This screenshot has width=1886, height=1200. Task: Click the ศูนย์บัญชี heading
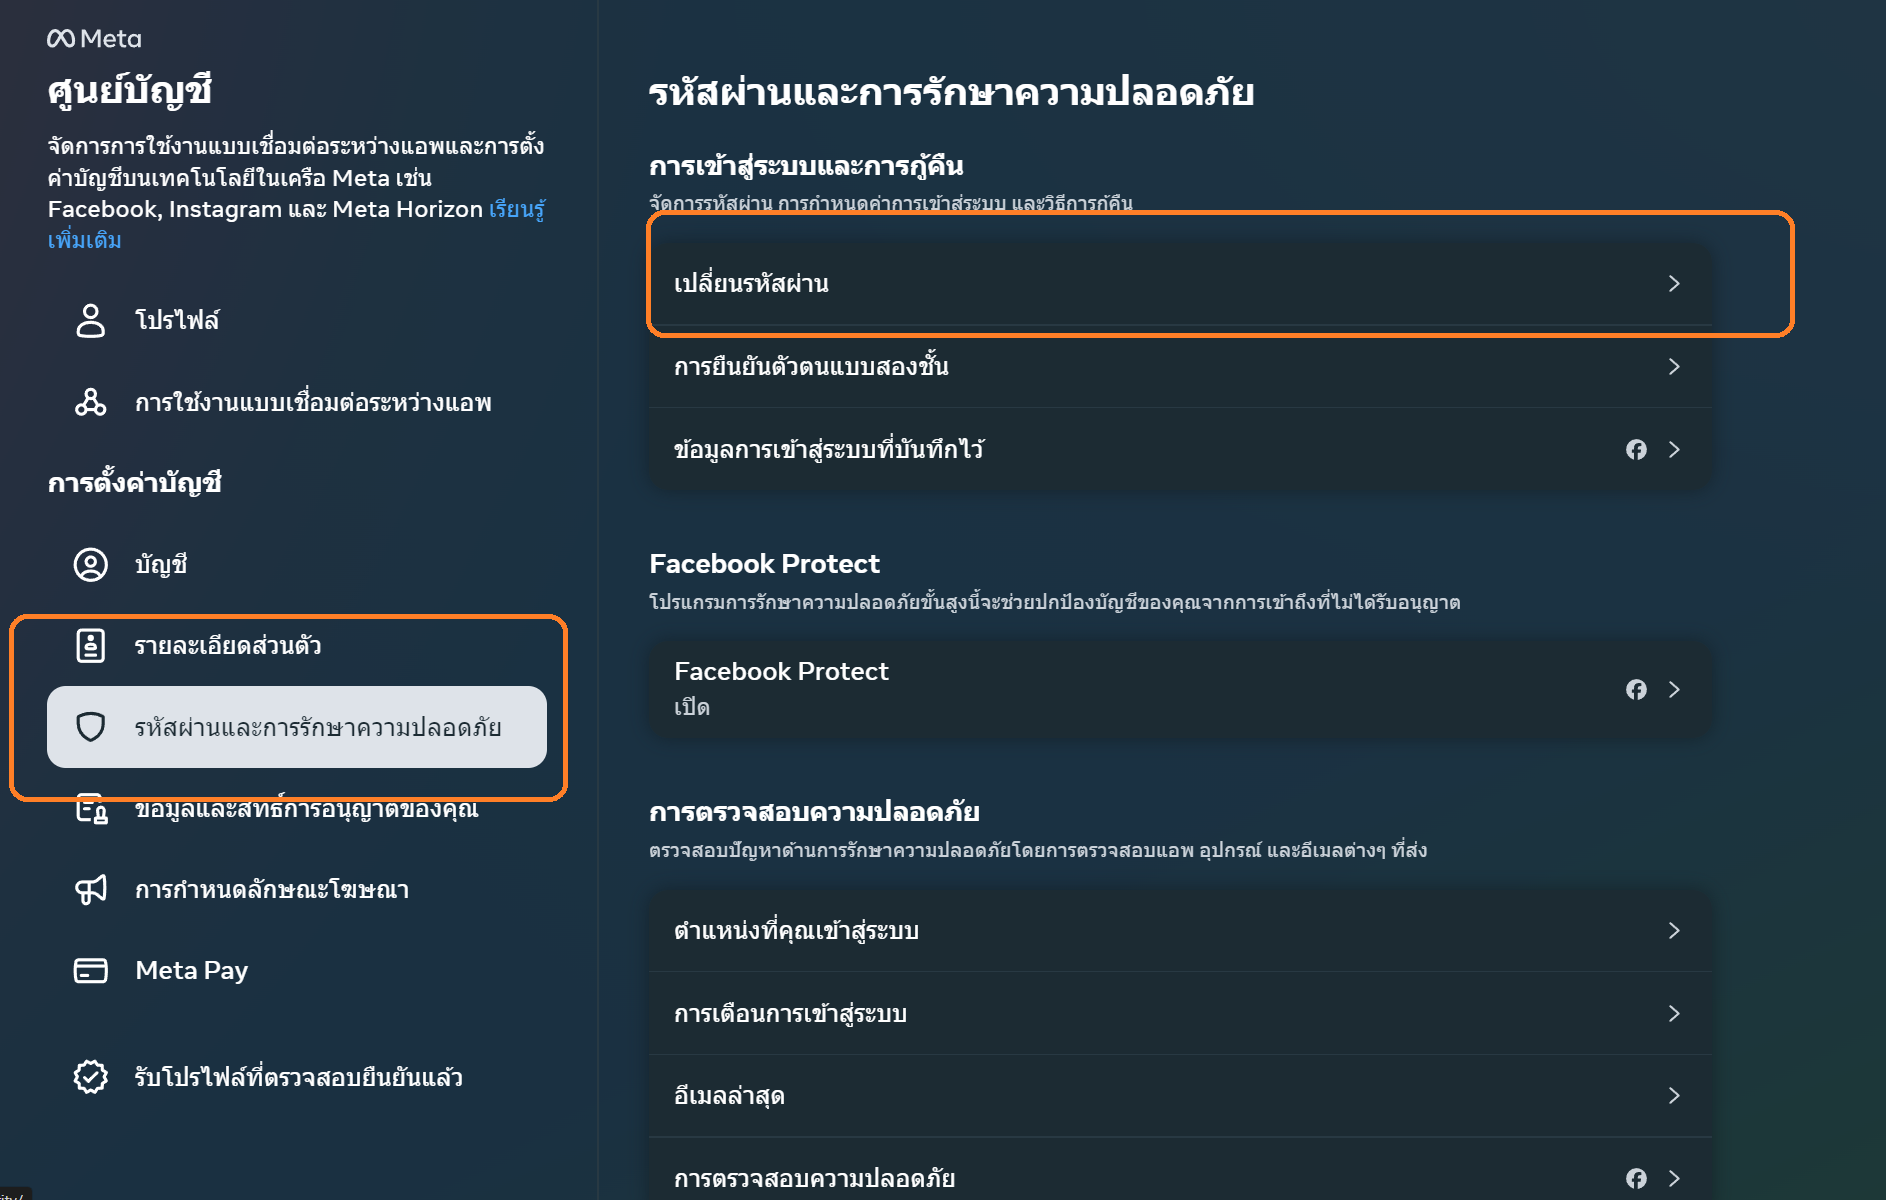point(130,92)
